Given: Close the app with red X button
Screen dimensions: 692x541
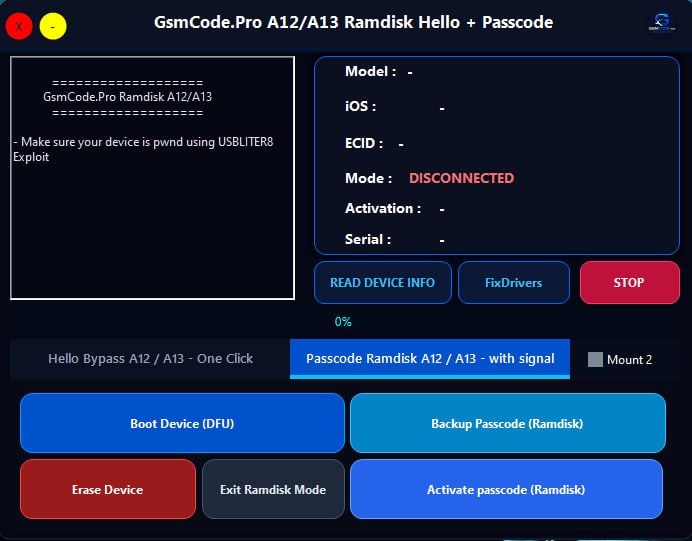Looking at the screenshot, I should (19, 26).
